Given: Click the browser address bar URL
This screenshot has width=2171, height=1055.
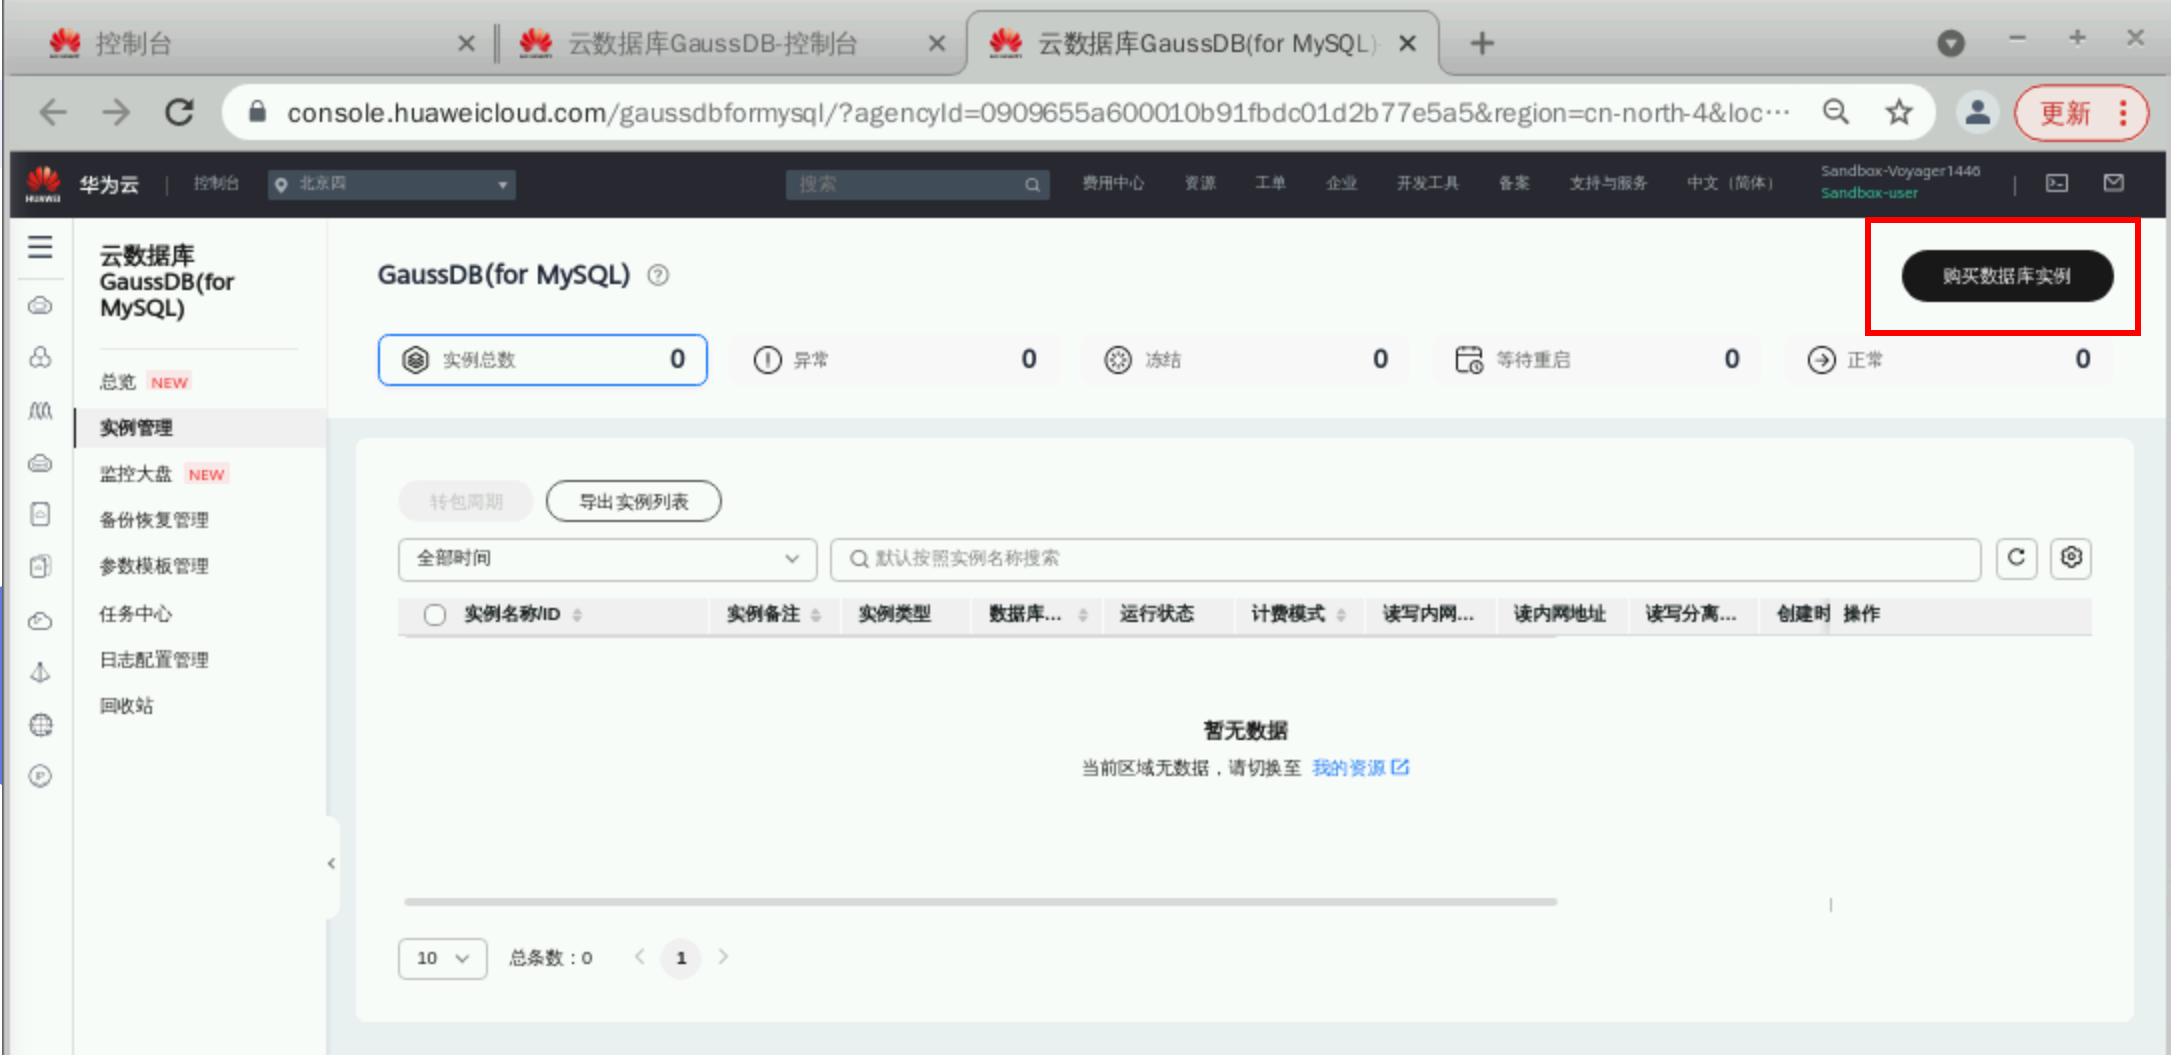Looking at the screenshot, I should [1038, 113].
